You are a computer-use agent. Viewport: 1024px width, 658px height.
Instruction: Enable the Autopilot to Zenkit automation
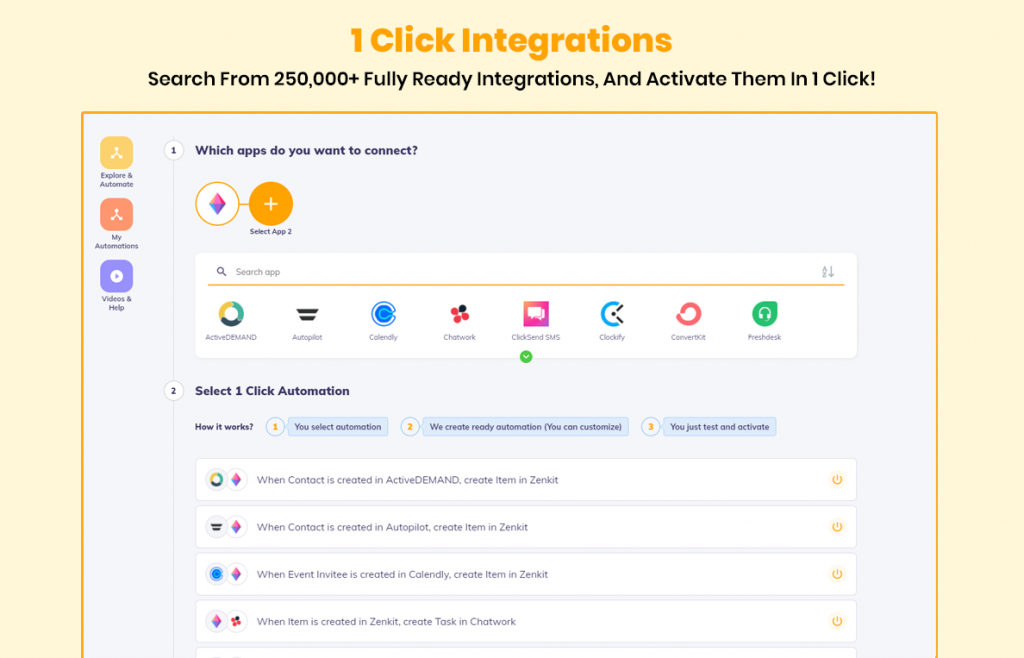pos(837,527)
